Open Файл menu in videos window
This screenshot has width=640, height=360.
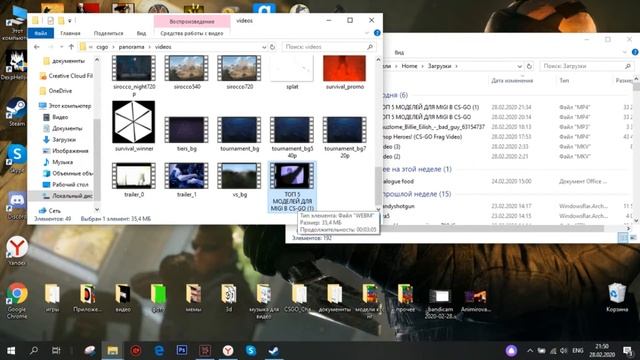tap(41, 33)
